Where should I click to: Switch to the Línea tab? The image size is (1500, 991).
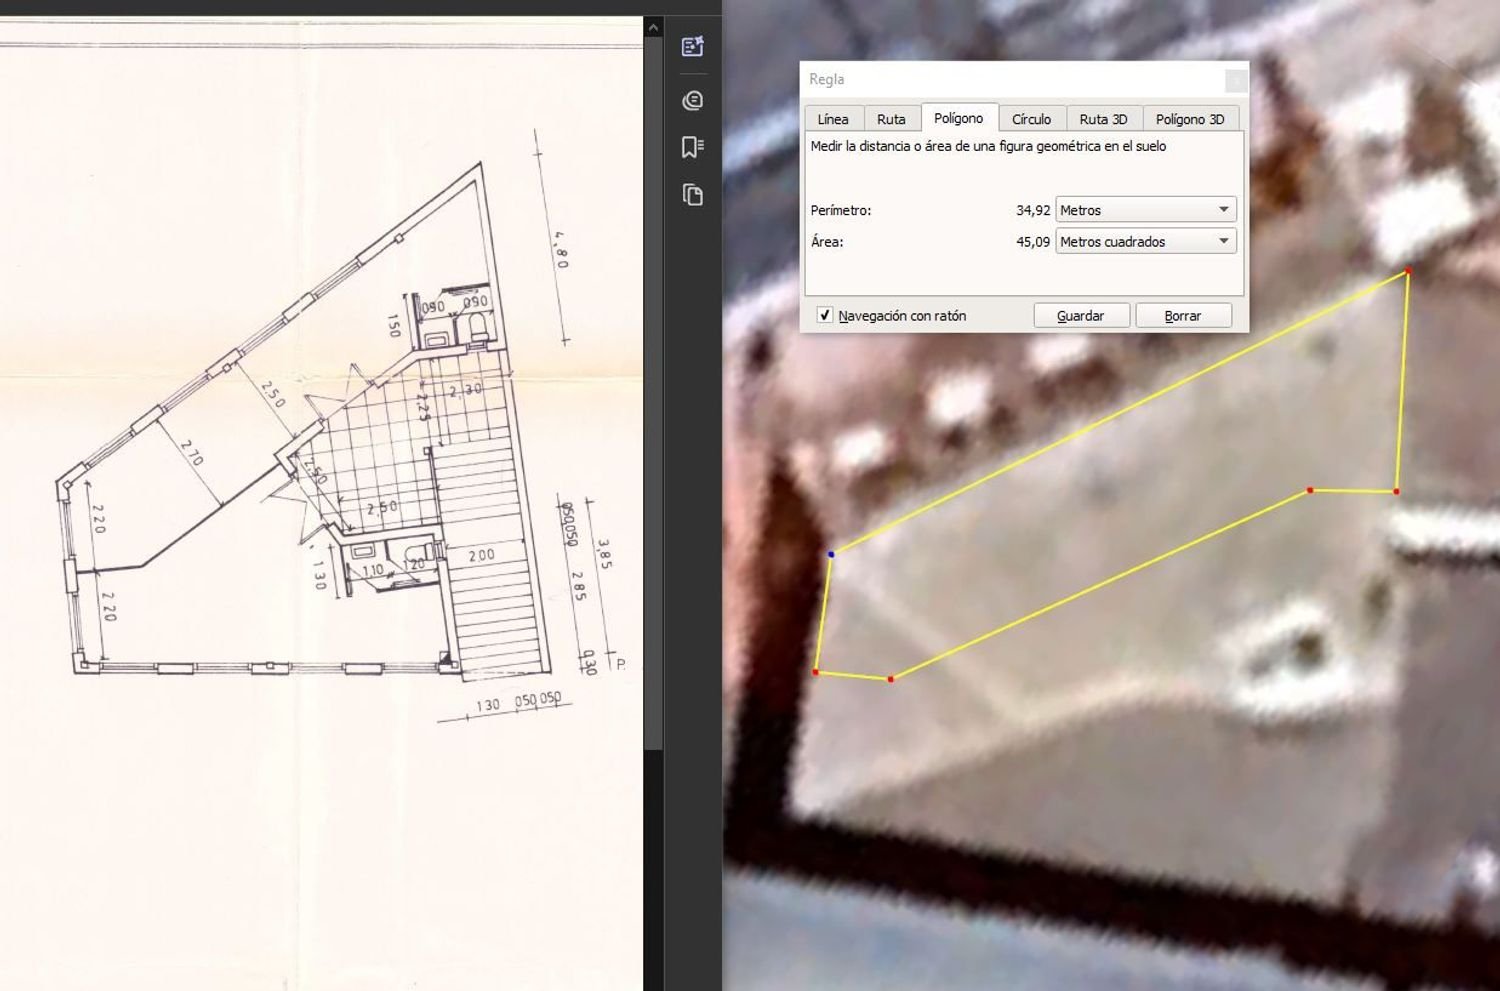click(833, 119)
